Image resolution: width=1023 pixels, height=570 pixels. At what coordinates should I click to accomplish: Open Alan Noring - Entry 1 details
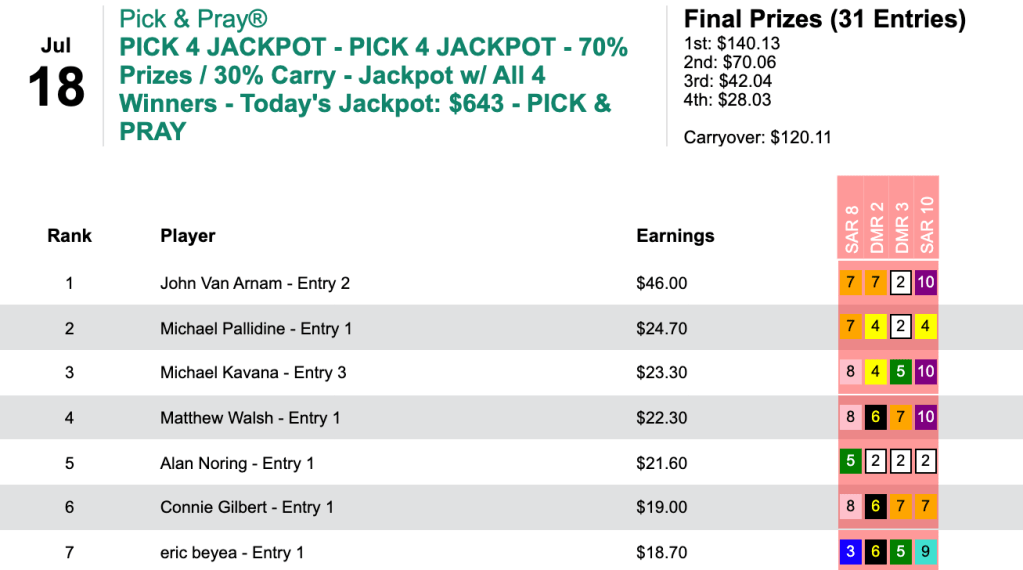tap(237, 463)
